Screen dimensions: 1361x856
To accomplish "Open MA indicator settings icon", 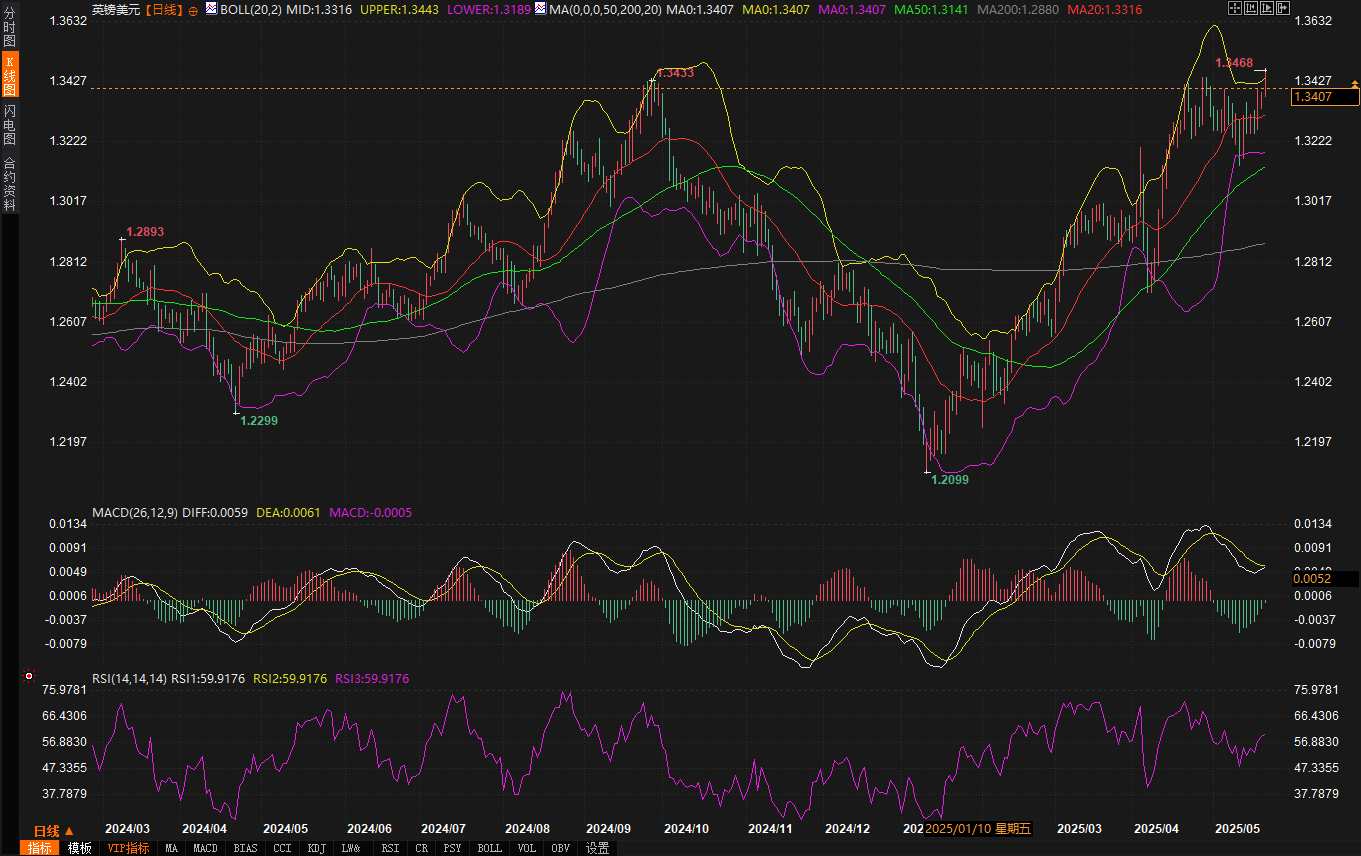I will (541, 9).
